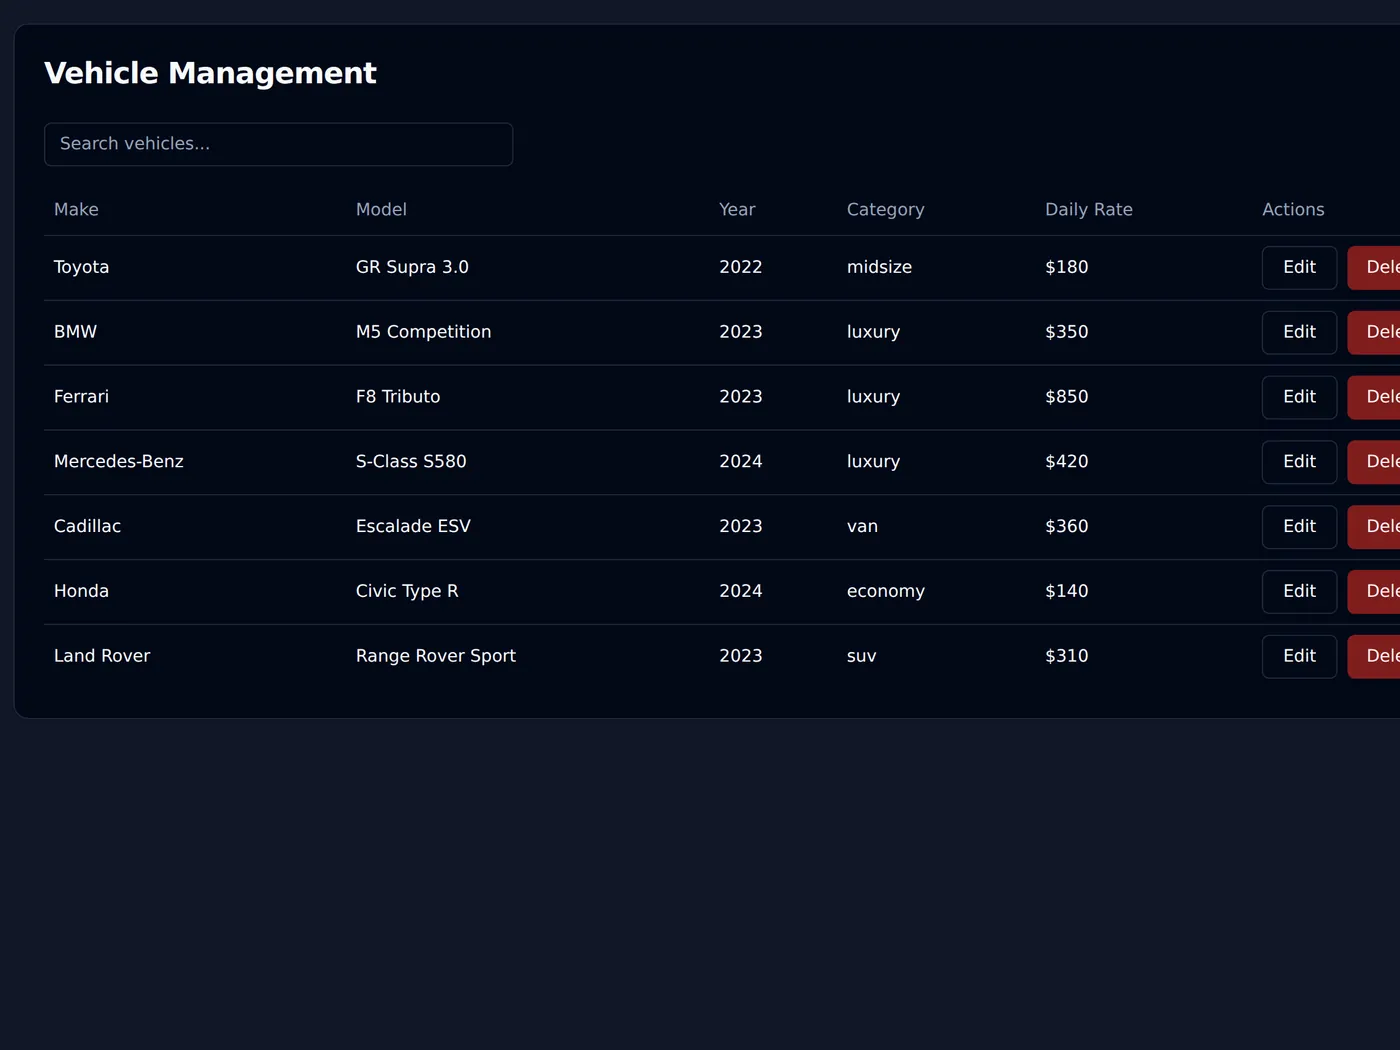Click the $140 daily rate
The image size is (1400, 1050).
pyautogui.click(x=1066, y=592)
